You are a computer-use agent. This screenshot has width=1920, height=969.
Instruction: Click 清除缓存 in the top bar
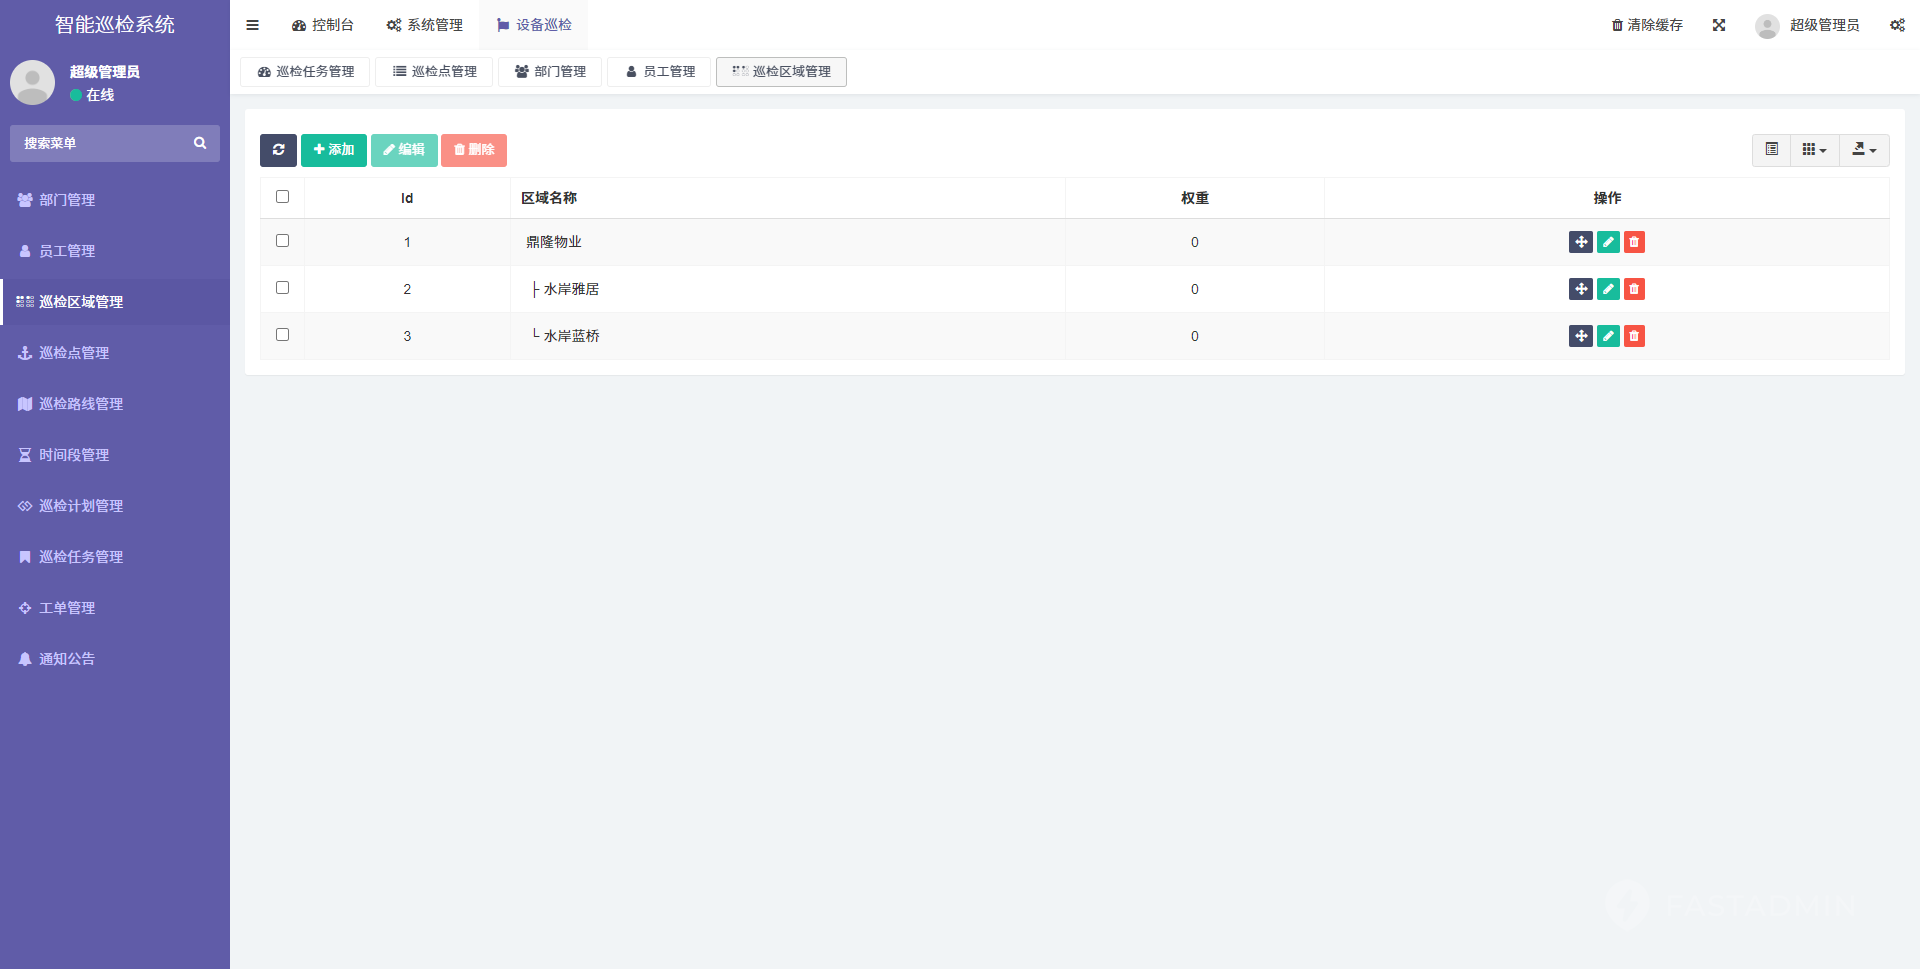tap(1647, 25)
